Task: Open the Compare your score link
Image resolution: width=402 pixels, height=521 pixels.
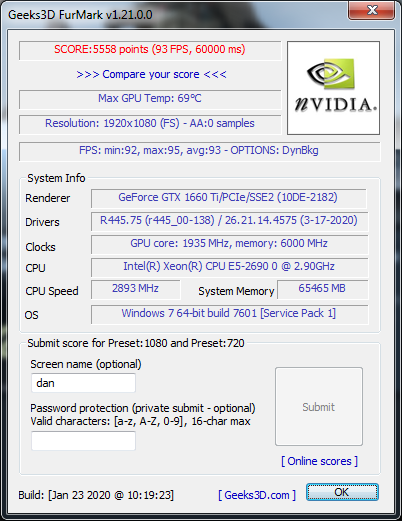Action: click(151, 74)
